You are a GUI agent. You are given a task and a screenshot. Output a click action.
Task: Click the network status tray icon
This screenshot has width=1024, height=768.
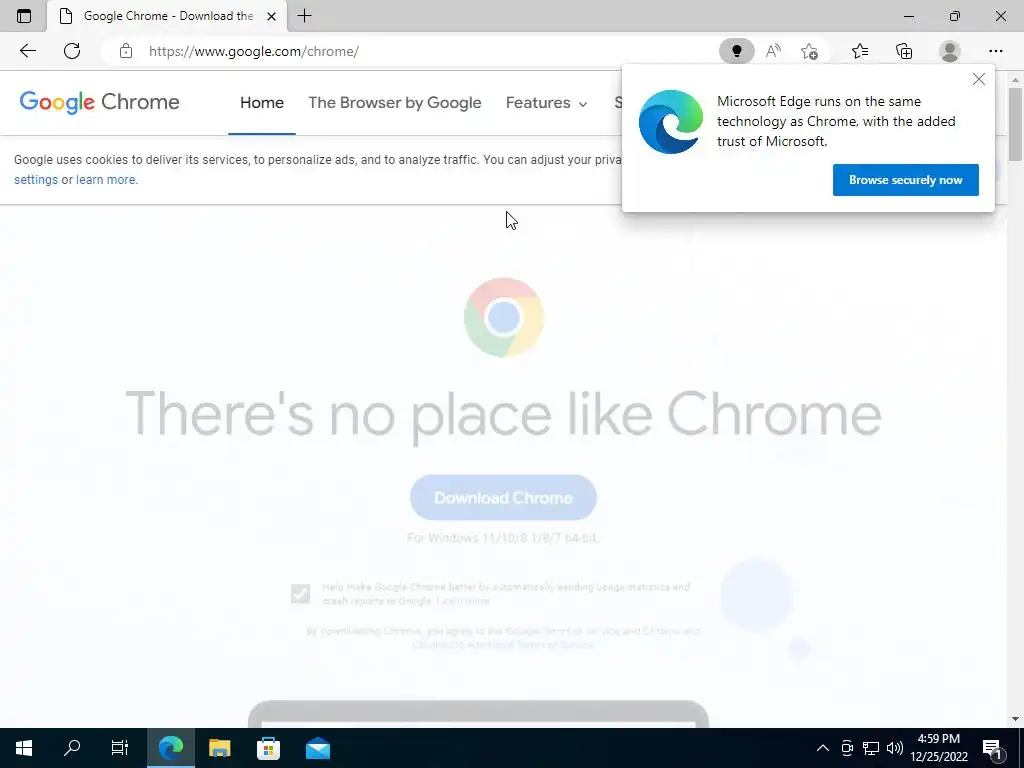(871, 748)
